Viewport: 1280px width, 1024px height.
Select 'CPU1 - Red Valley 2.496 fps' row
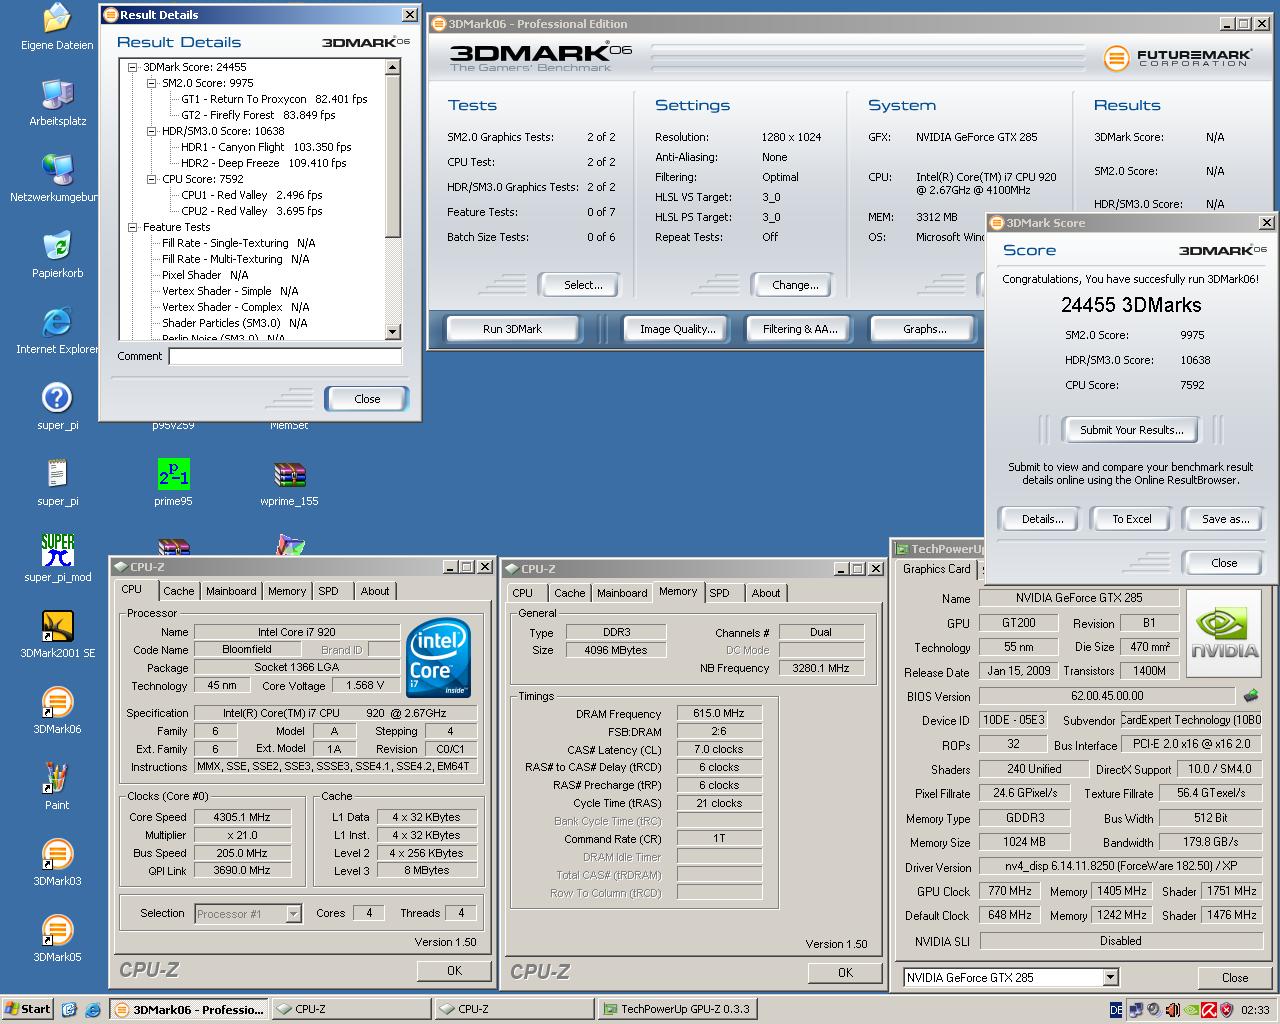coord(252,195)
